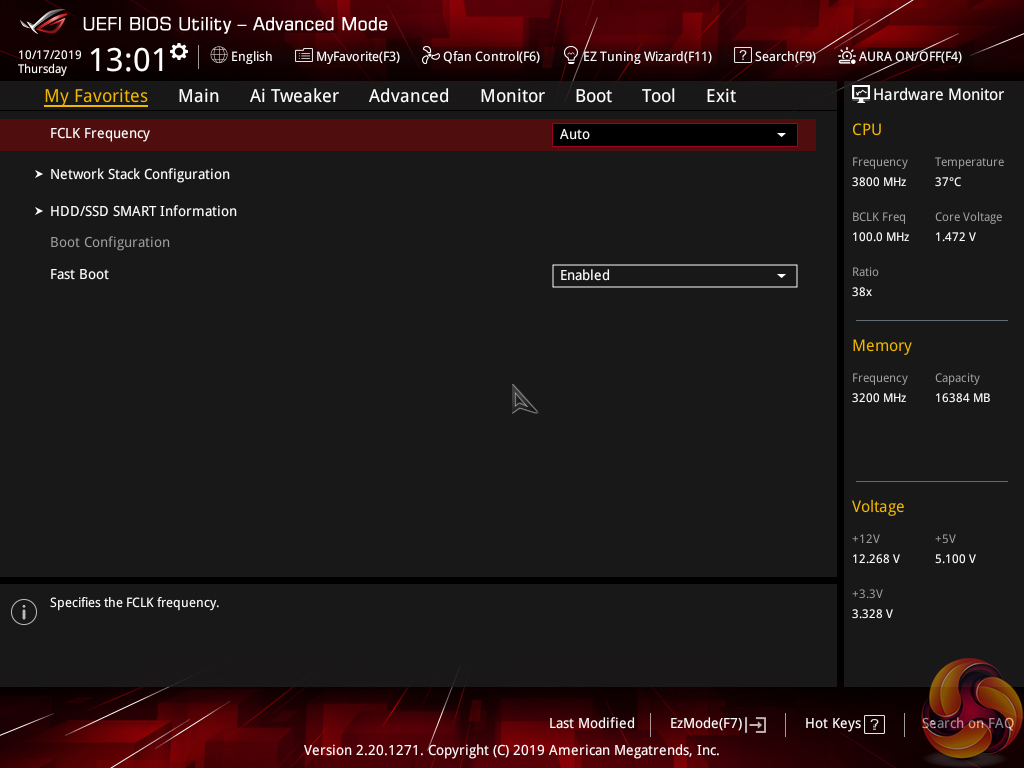Open Qfan Control fan icon
Viewport: 1024px width, 768px height.
(x=430, y=56)
